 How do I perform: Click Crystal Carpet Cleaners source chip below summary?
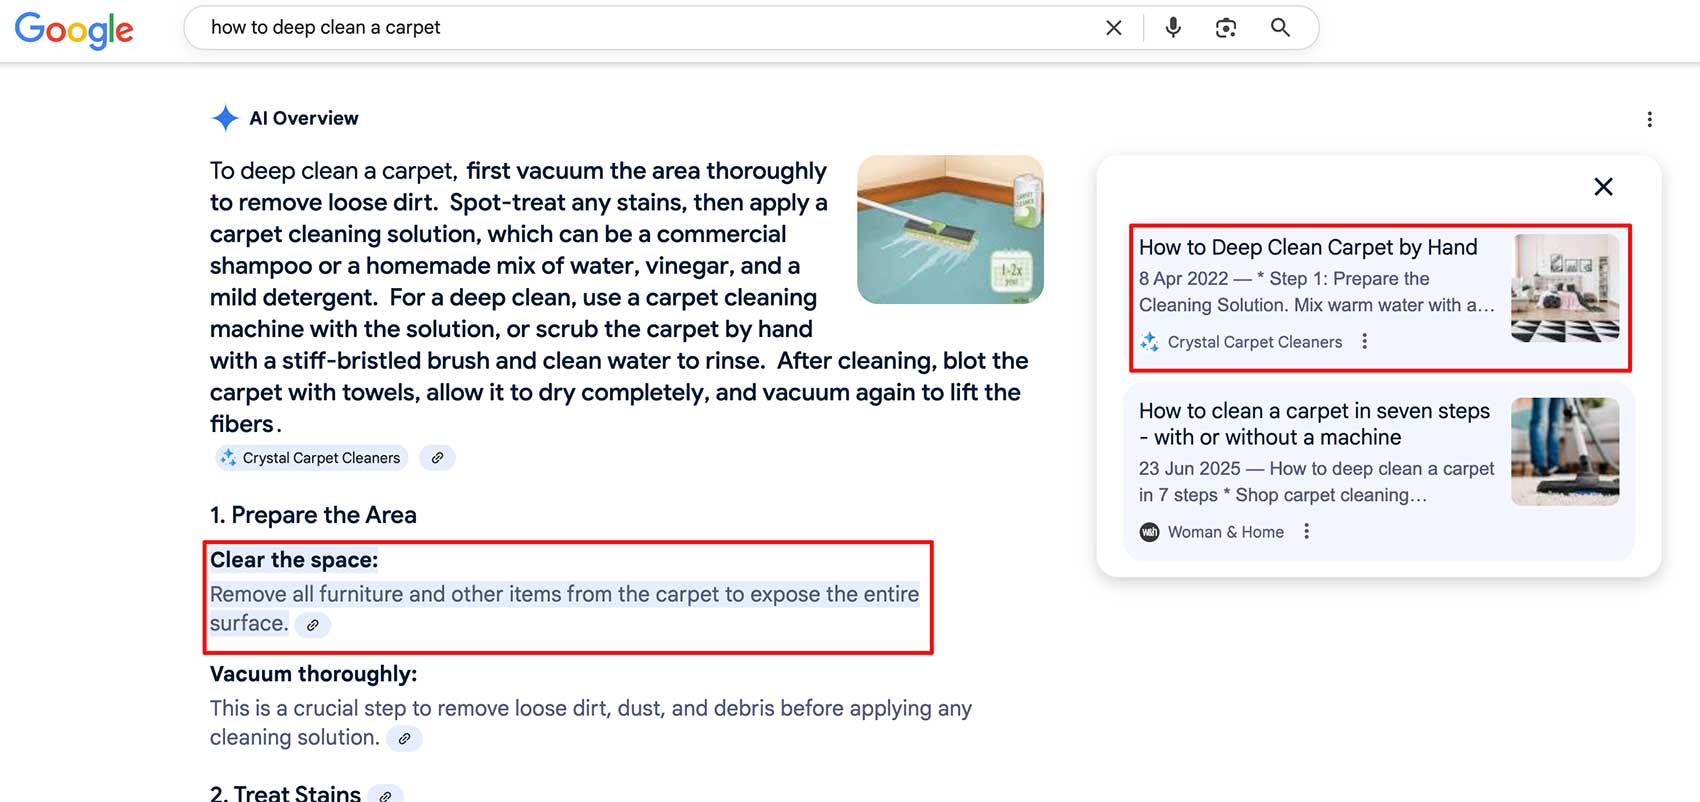click(311, 458)
